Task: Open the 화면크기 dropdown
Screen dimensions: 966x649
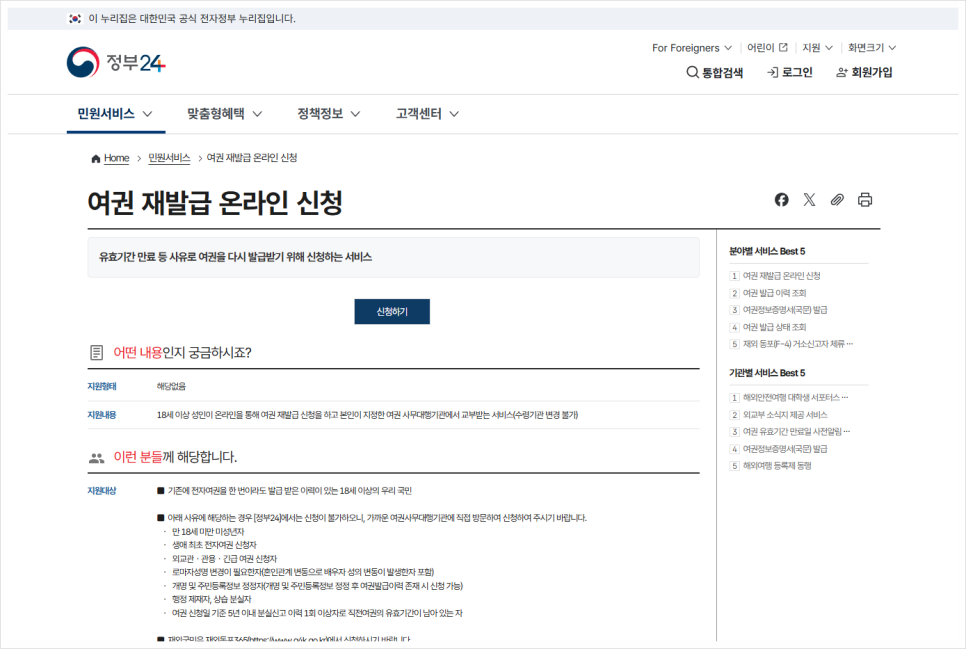Action: point(871,47)
